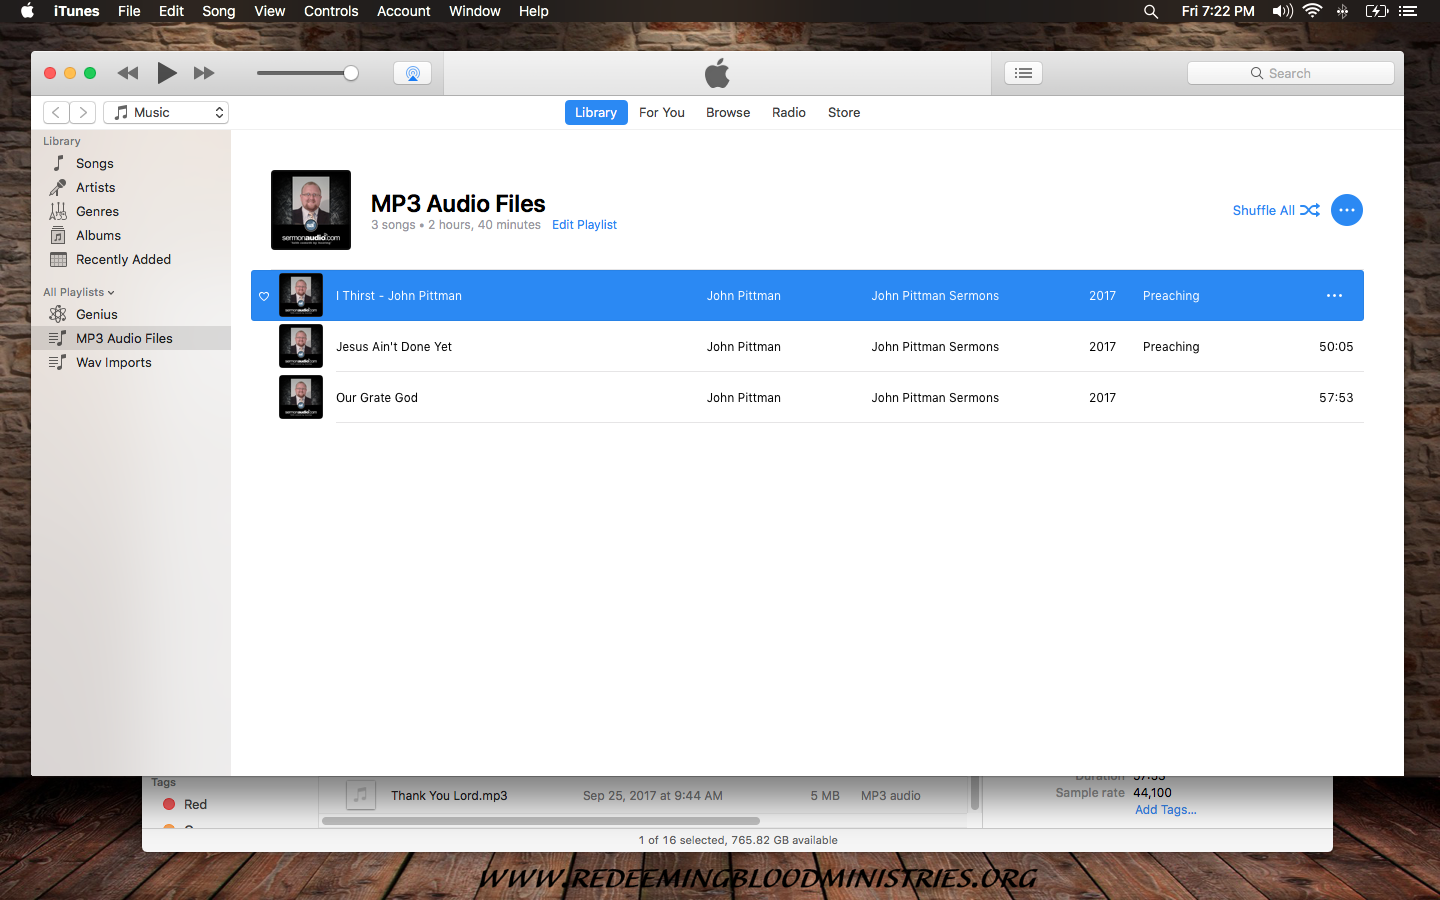Open the iTunes application menu
Image resolution: width=1440 pixels, height=900 pixels.
click(x=76, y=11)
